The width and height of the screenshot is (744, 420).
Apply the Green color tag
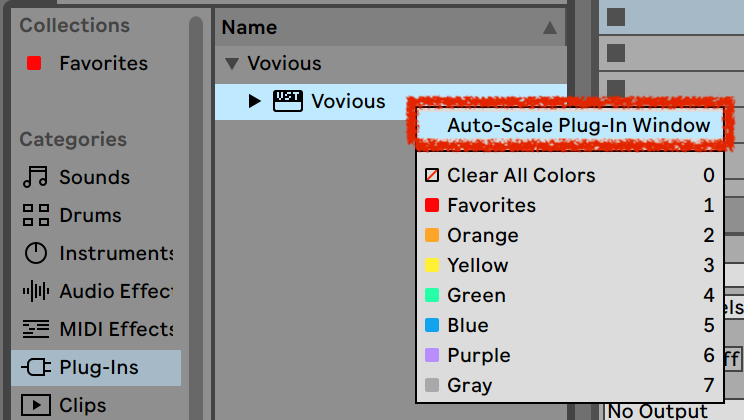476,295
